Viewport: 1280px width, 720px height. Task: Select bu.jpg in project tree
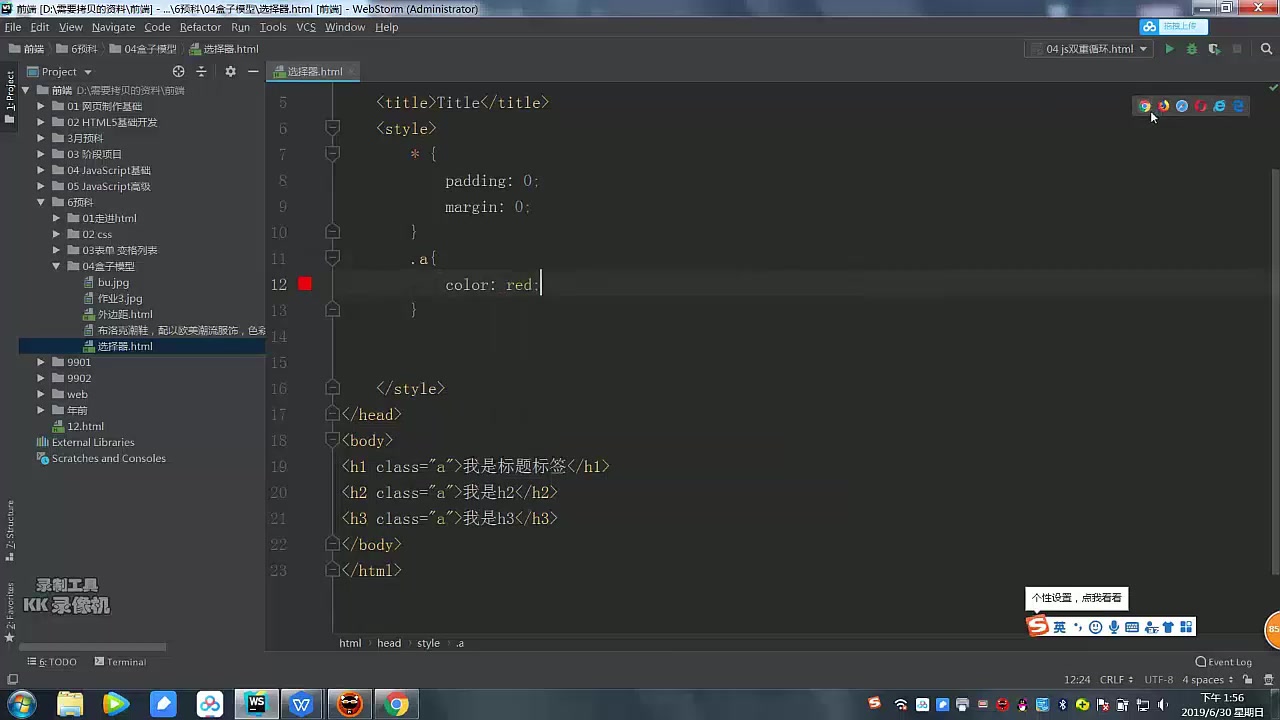click(x=113, y=282)
